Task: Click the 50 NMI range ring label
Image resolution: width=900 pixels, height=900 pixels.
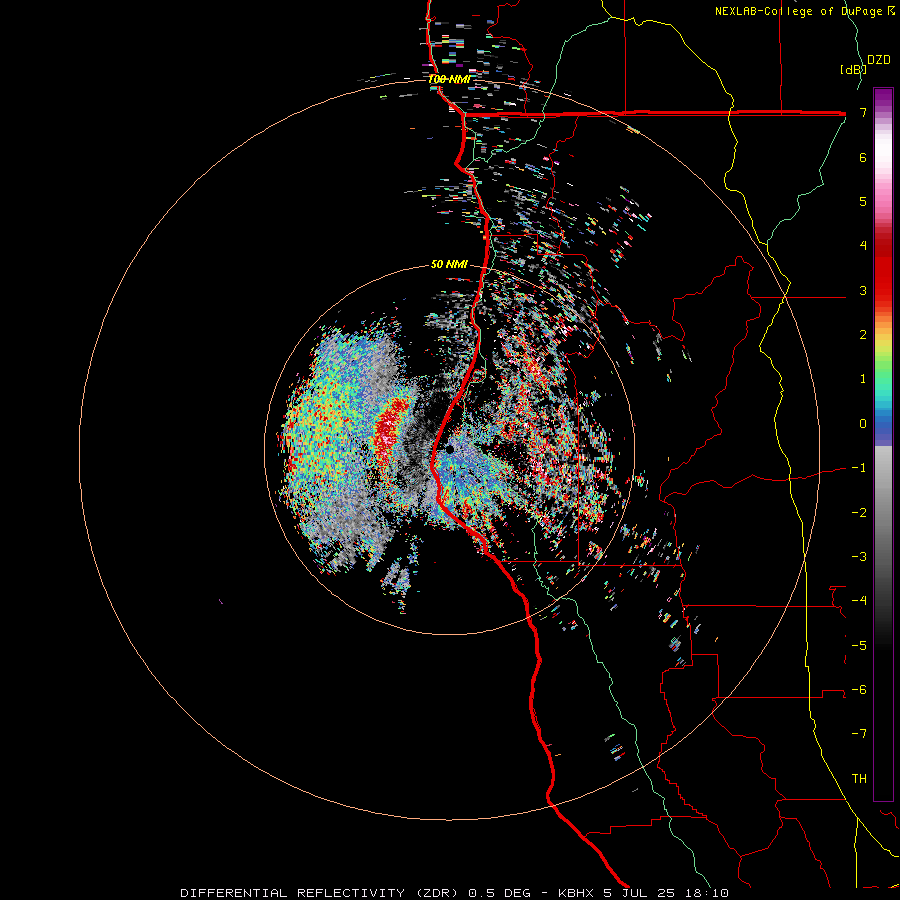Action: click(x=449, y=264)
